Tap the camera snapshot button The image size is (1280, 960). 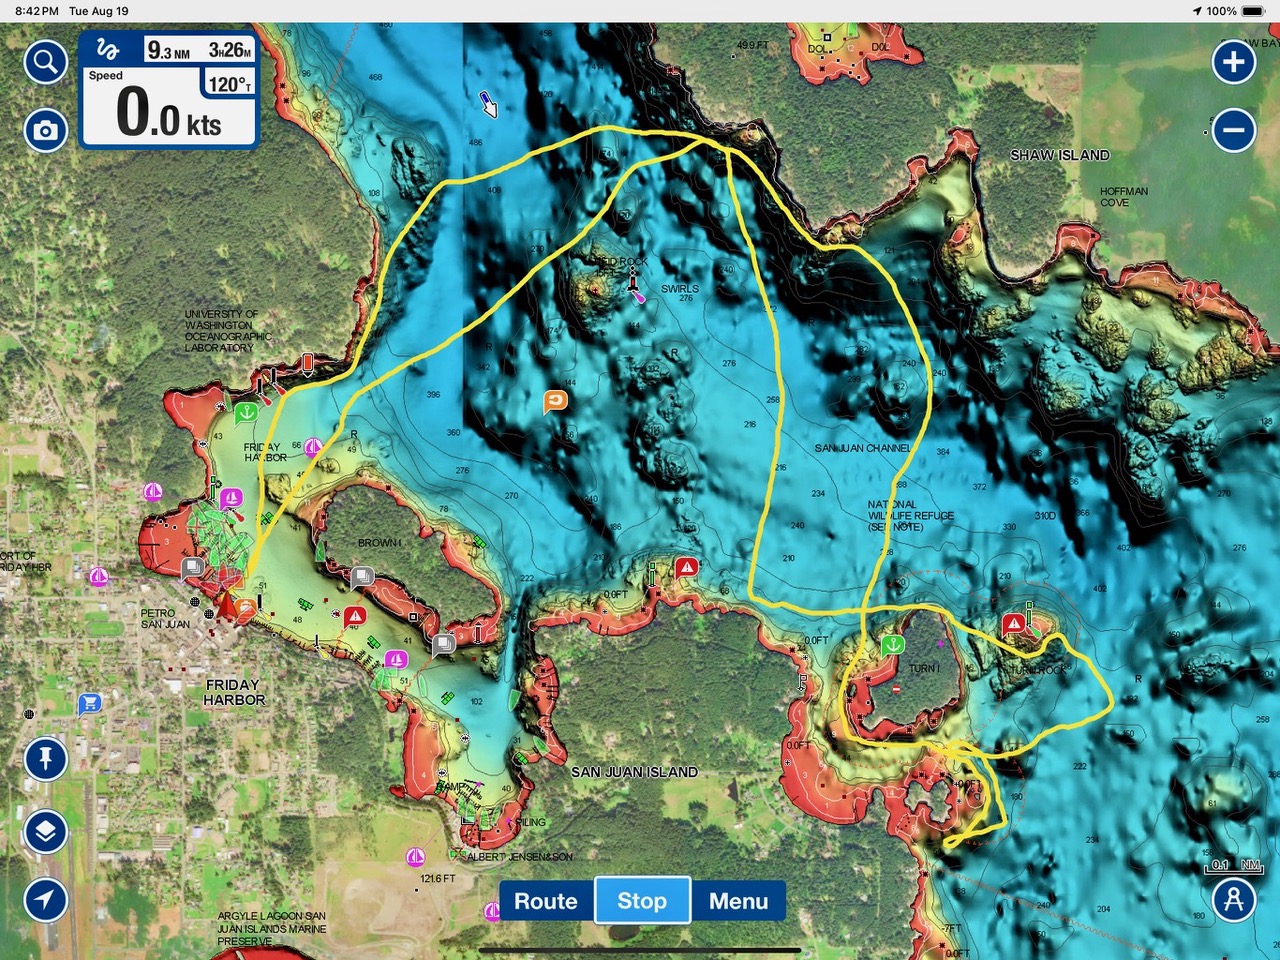45,130
